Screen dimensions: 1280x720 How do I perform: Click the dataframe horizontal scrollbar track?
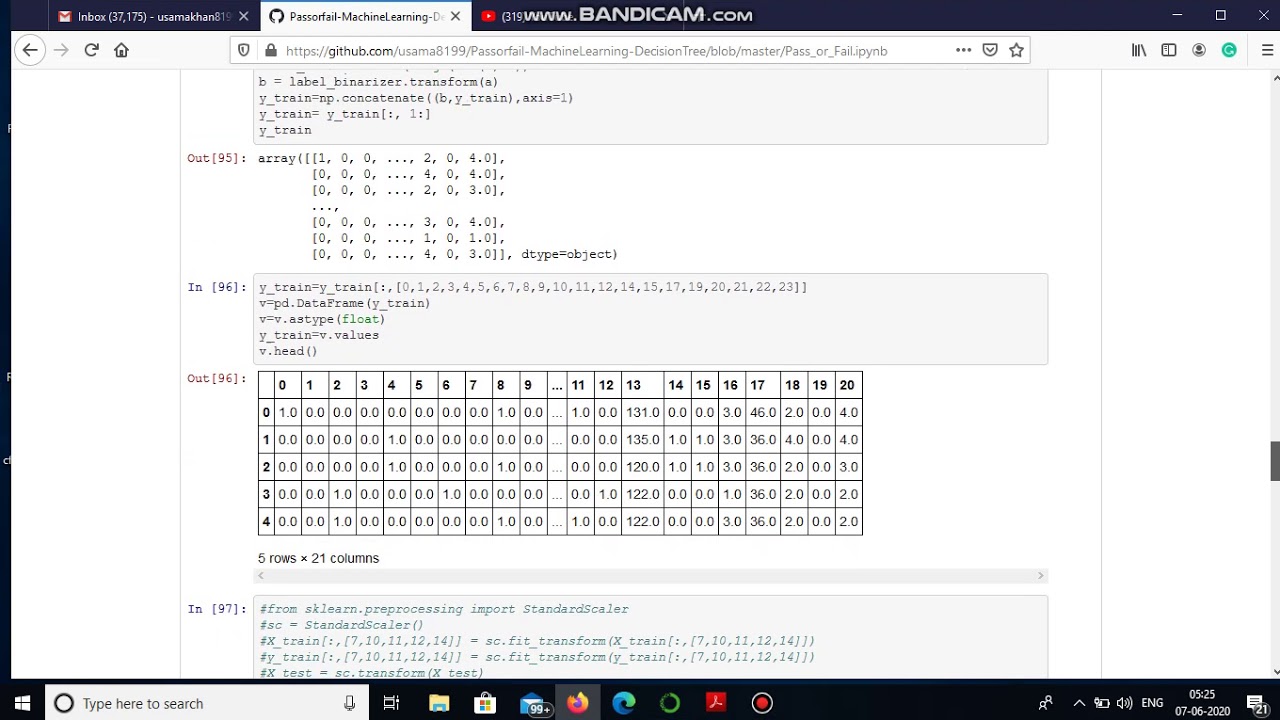(650, 575)
